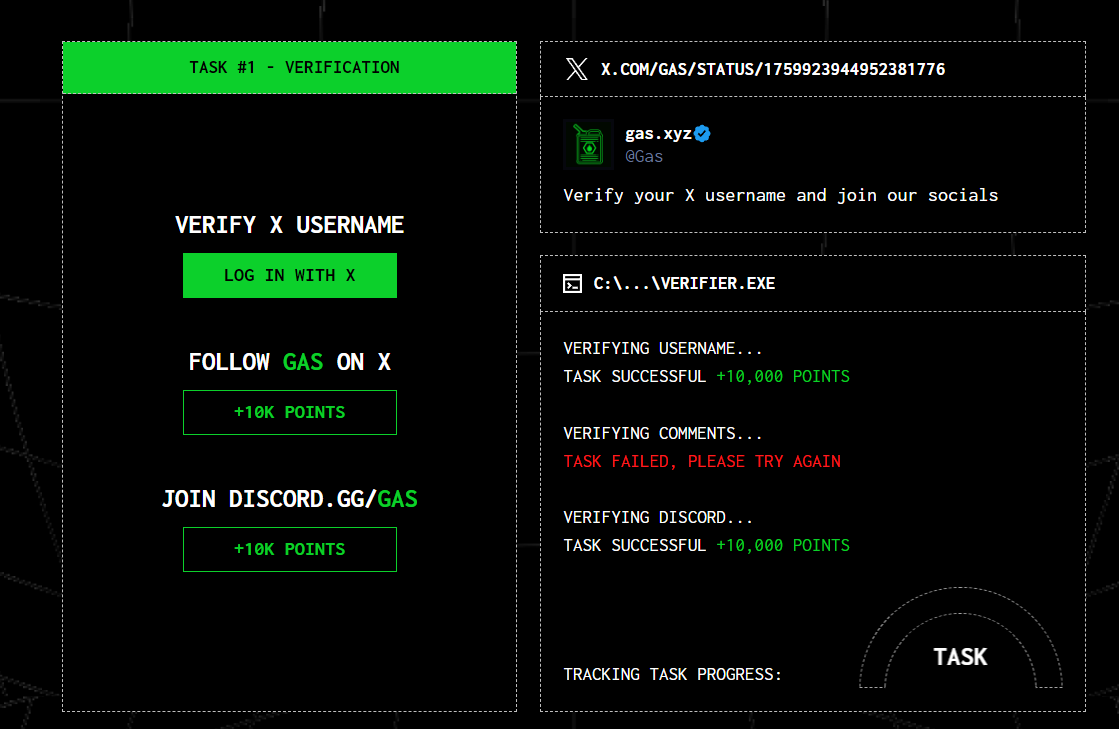Click the VERIFYING DISCORD... line
1119x729 pixels.
coord(658,517)
